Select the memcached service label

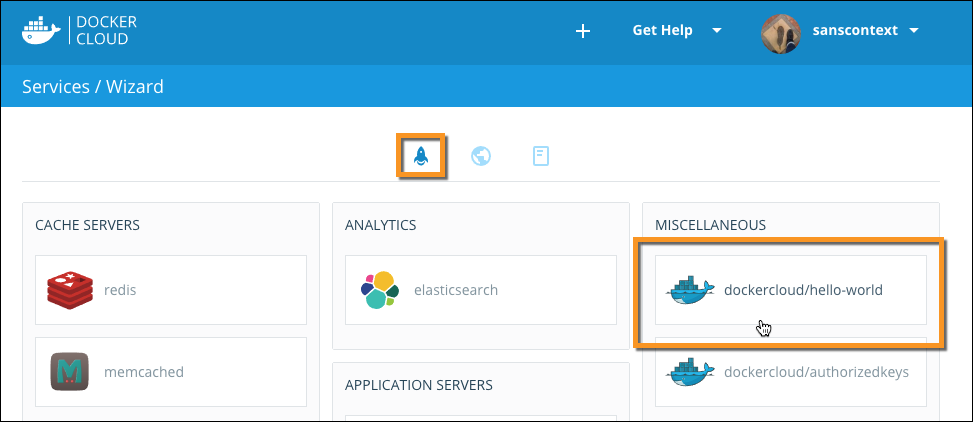pos(143,372)
